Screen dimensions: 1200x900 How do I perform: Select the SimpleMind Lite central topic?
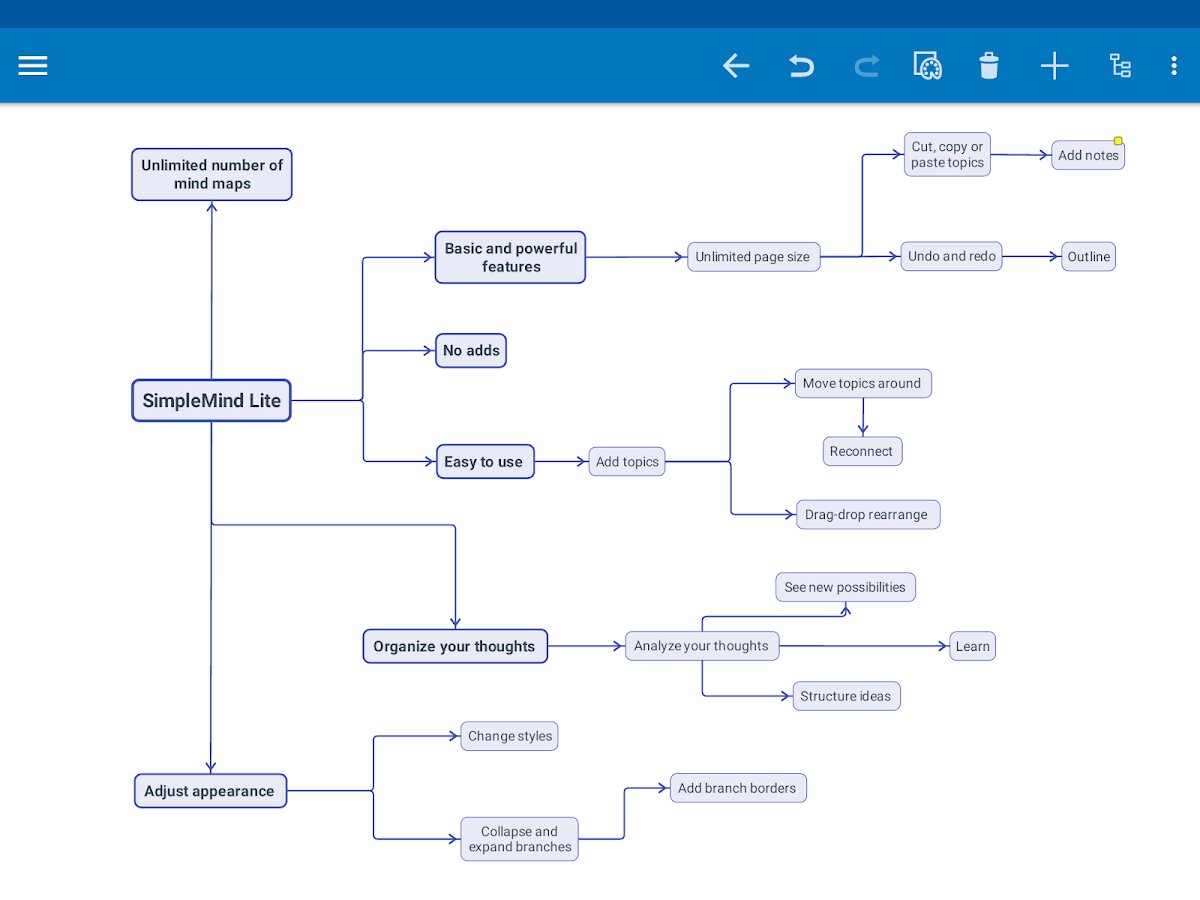pyautogui.click(x=211, y=401)
